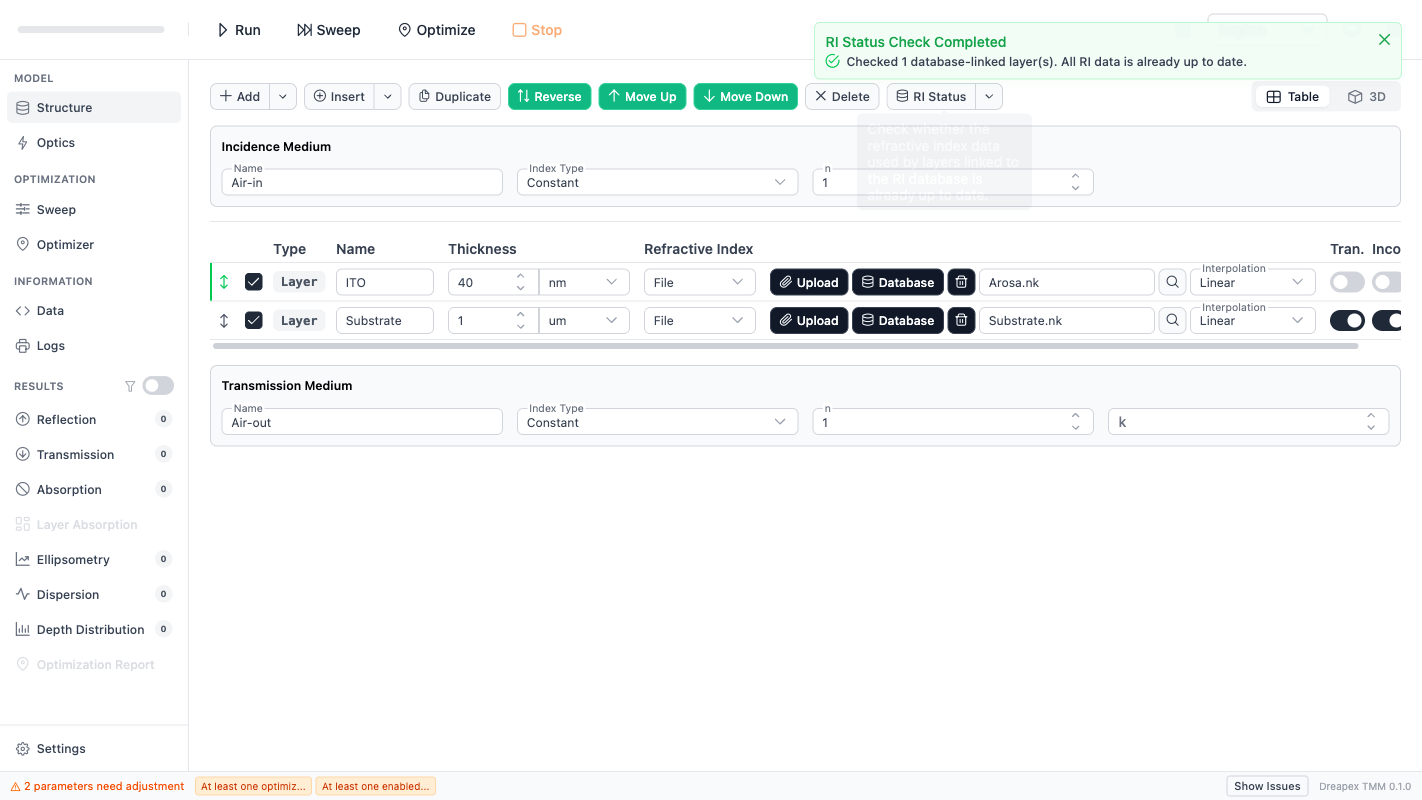Screen dimensions: 1422x800
Task: Click Show Issues in the status bar
Action: (x=1266, y=786)
